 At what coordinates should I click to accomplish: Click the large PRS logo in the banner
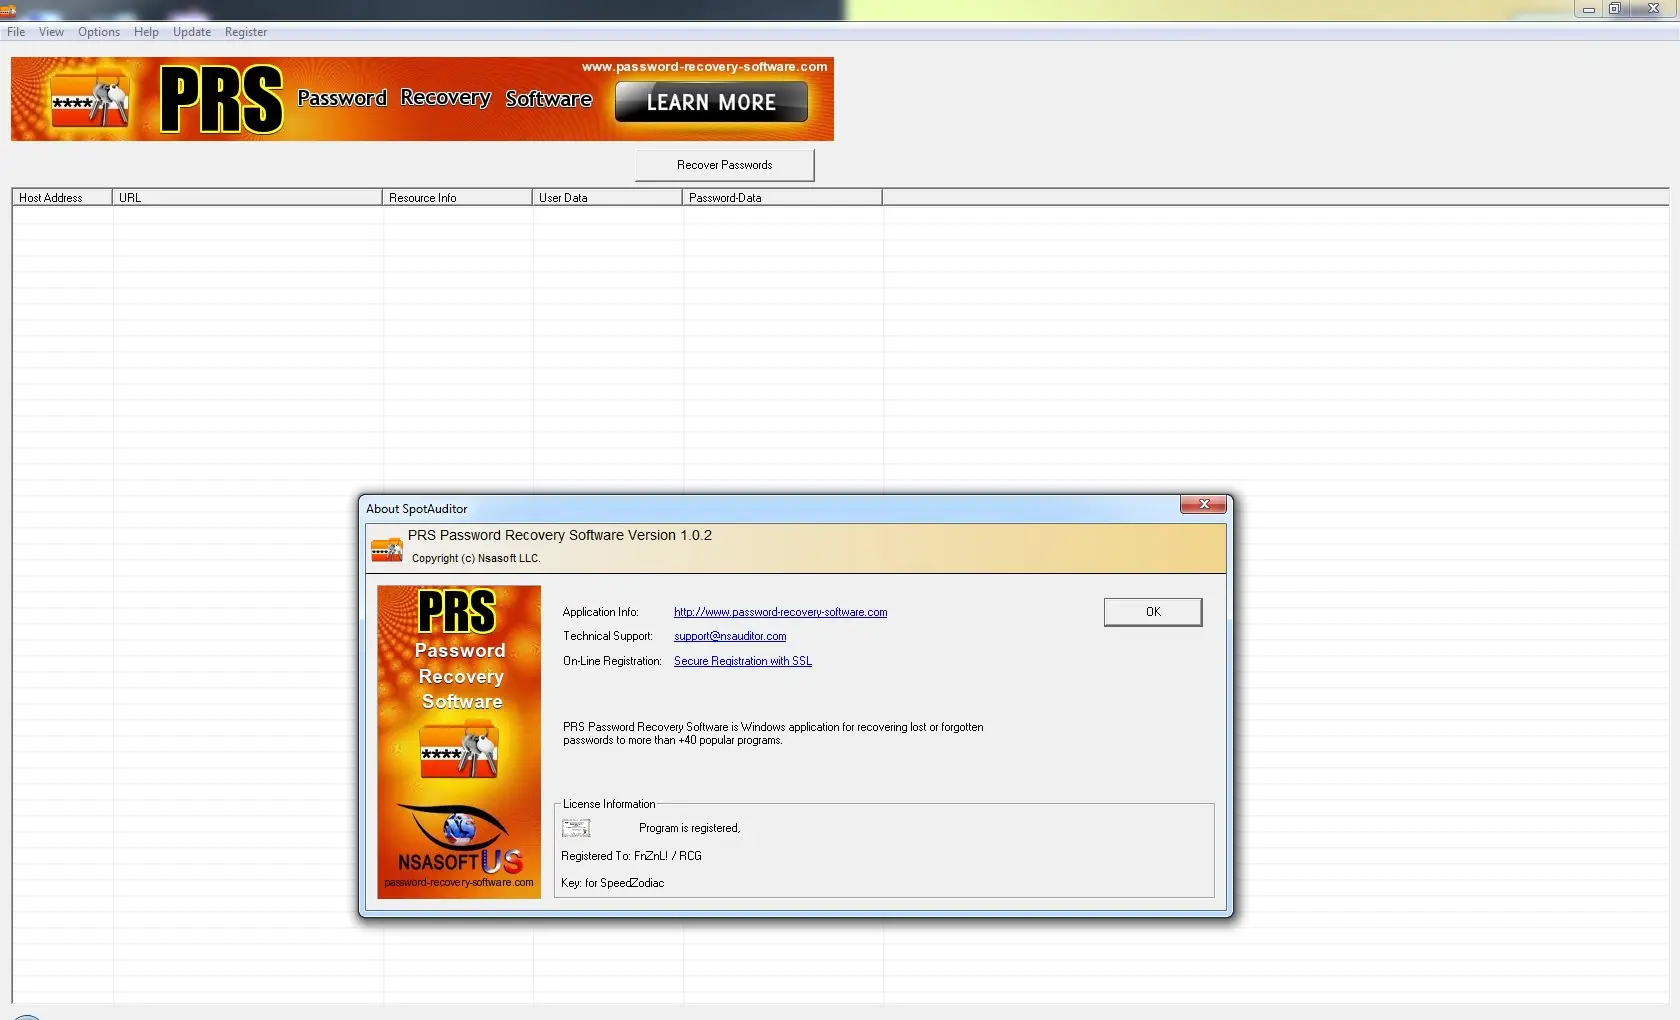pos(222,99)
